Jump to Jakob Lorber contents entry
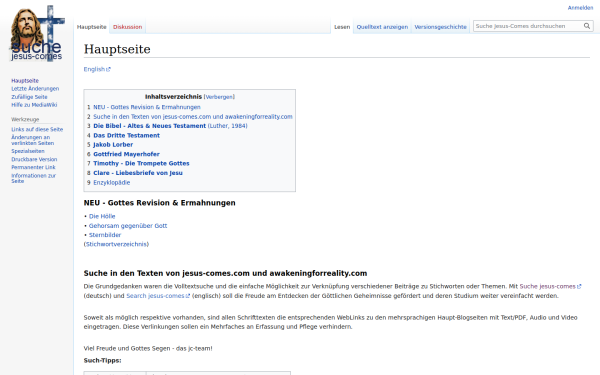The image size is (600, 375). point(113,145)
